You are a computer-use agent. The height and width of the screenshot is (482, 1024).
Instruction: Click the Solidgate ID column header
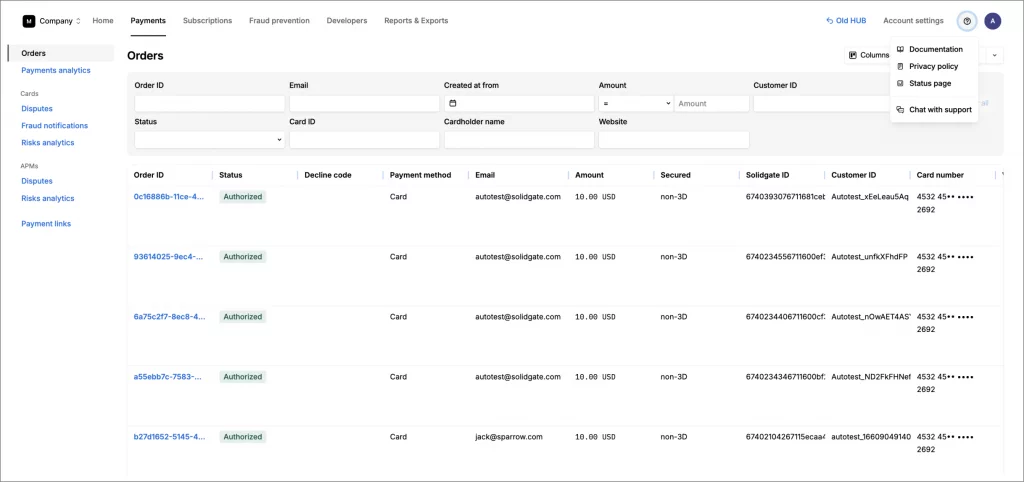(767, 175)
